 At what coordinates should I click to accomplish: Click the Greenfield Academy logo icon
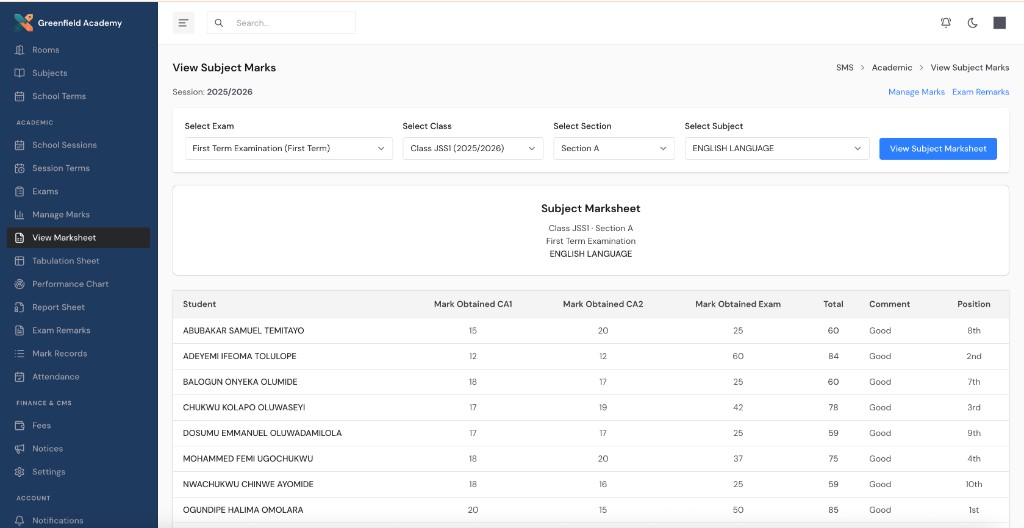(x=23, y=23)
